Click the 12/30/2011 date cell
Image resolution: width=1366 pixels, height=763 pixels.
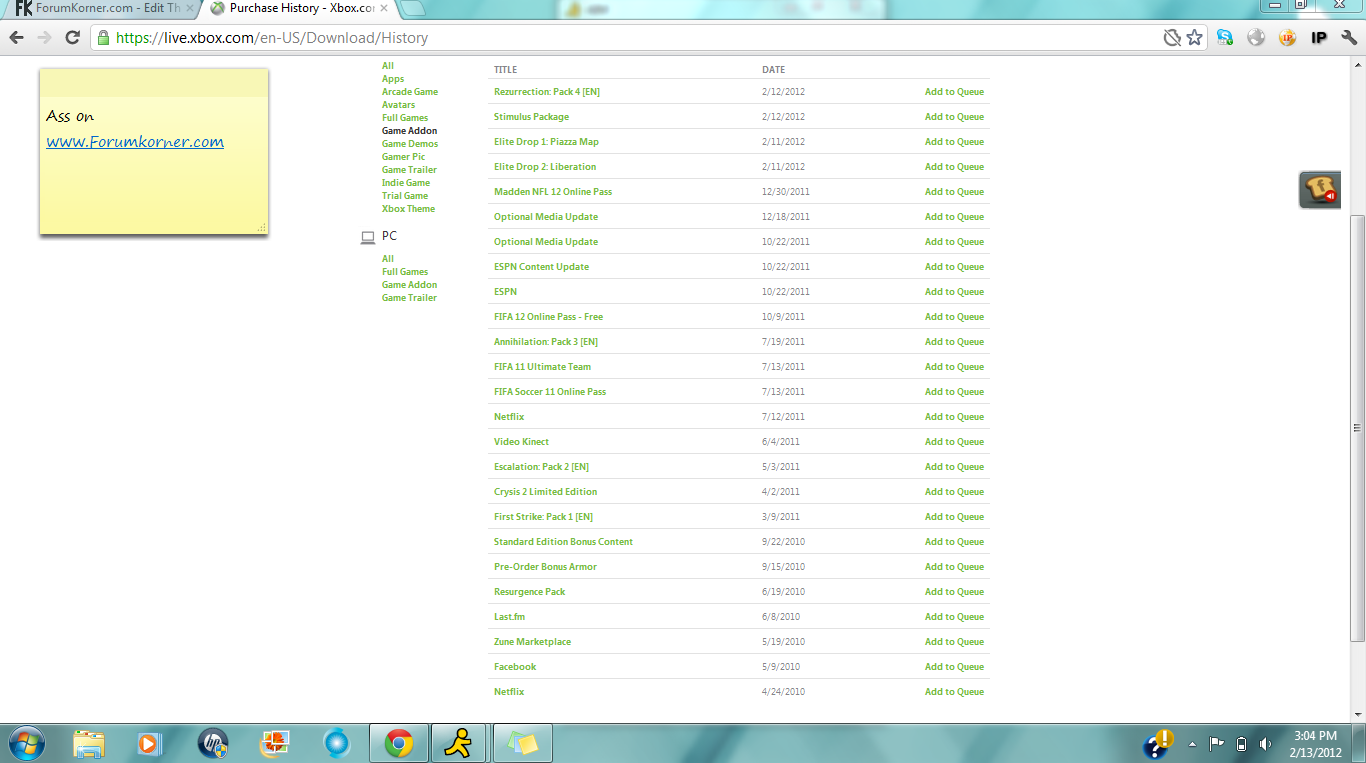pyautogui.click(x=786, y=192)
